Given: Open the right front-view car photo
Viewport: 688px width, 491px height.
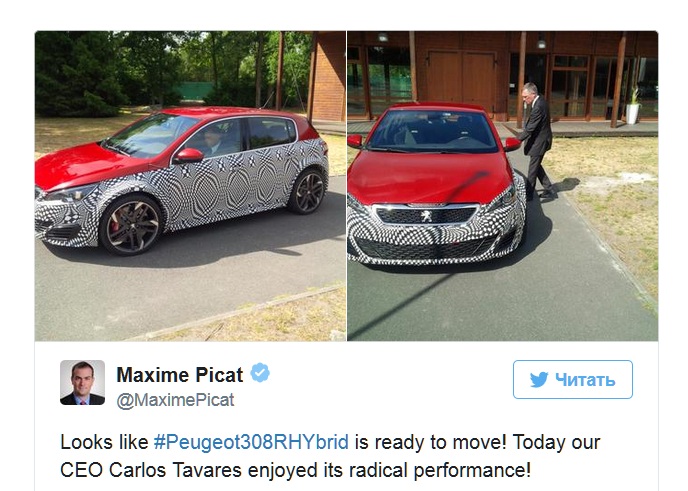Looking at the screenshot, I should pyautogui.click(x=502, y=186).
